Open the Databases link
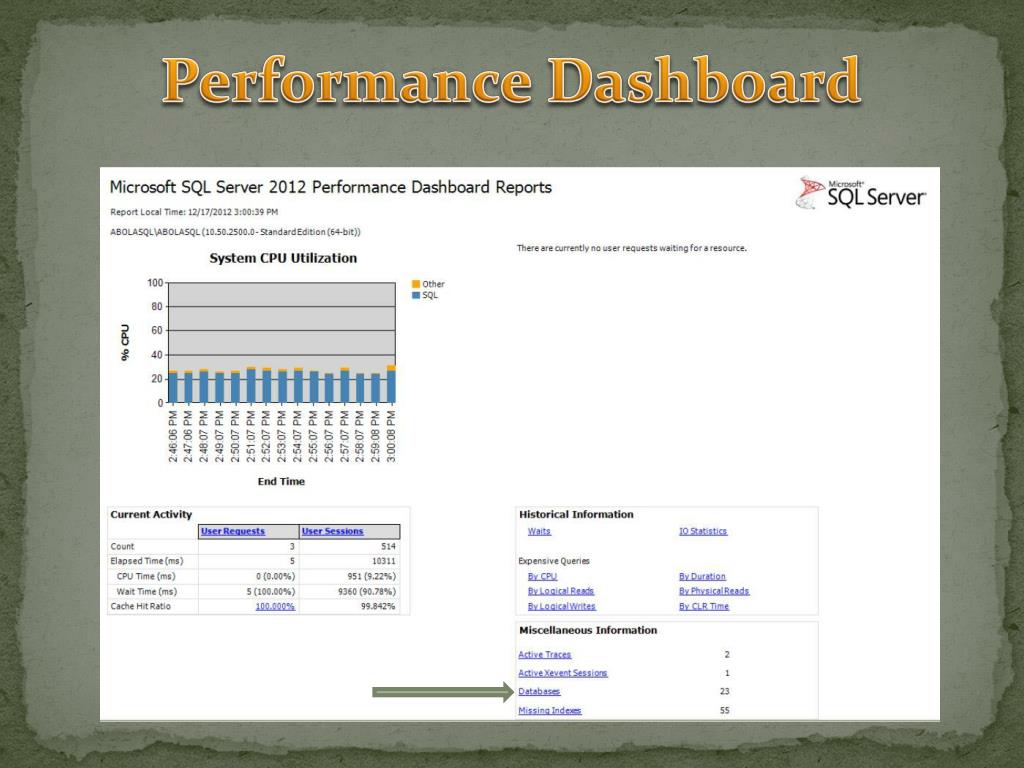1024x768 pixels. click(539, 691)
